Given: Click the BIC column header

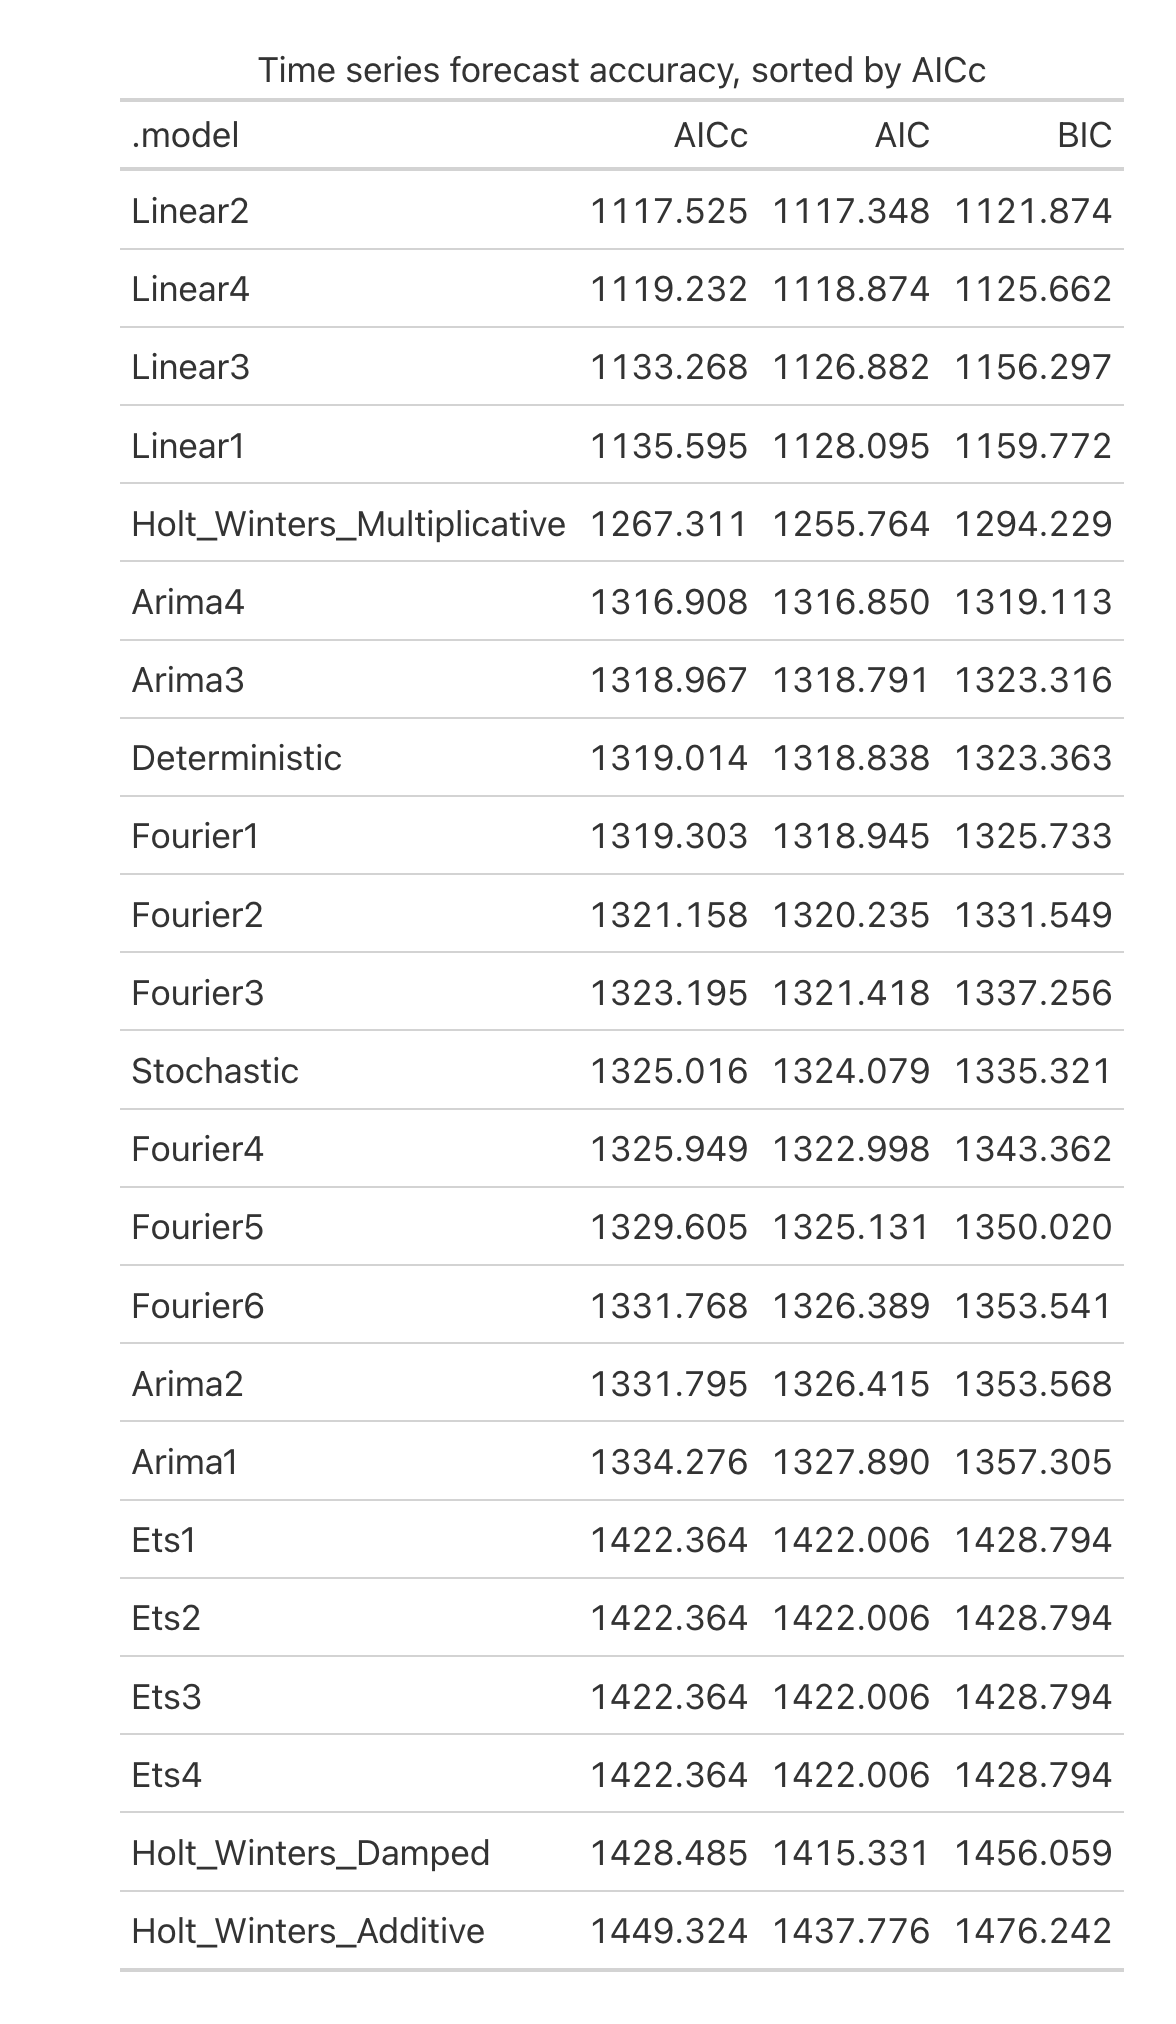Looking at the screenshot, I should [x=1084, y=135].
